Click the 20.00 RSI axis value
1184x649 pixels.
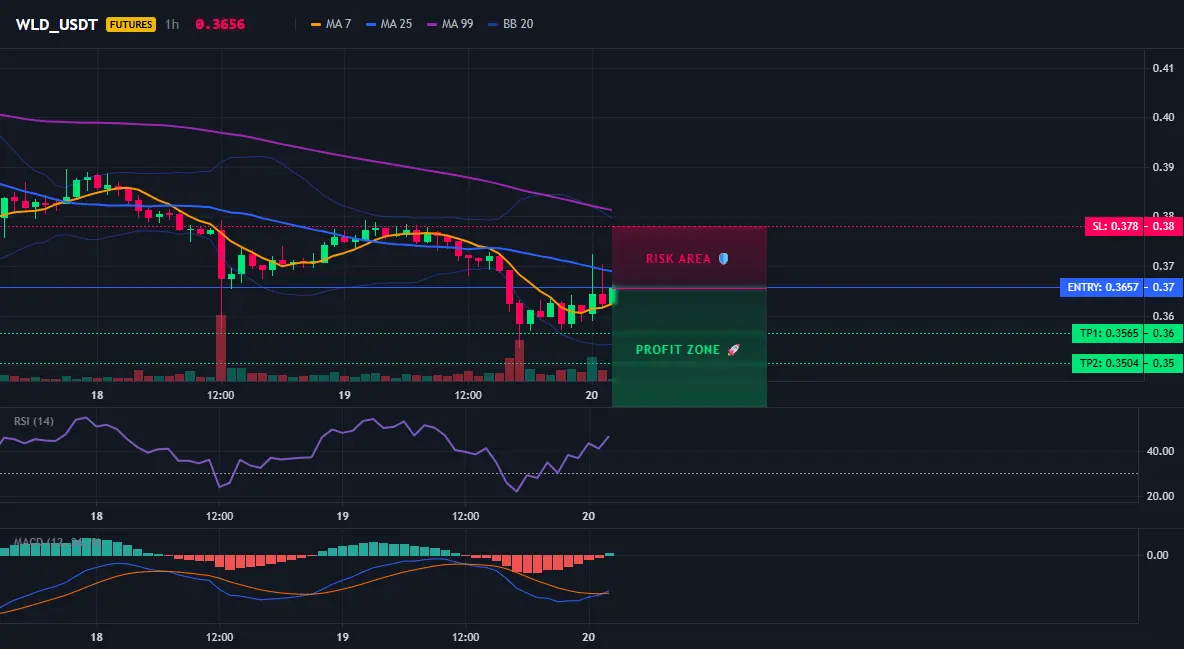pyautogui.click(x=1160, y=496)
